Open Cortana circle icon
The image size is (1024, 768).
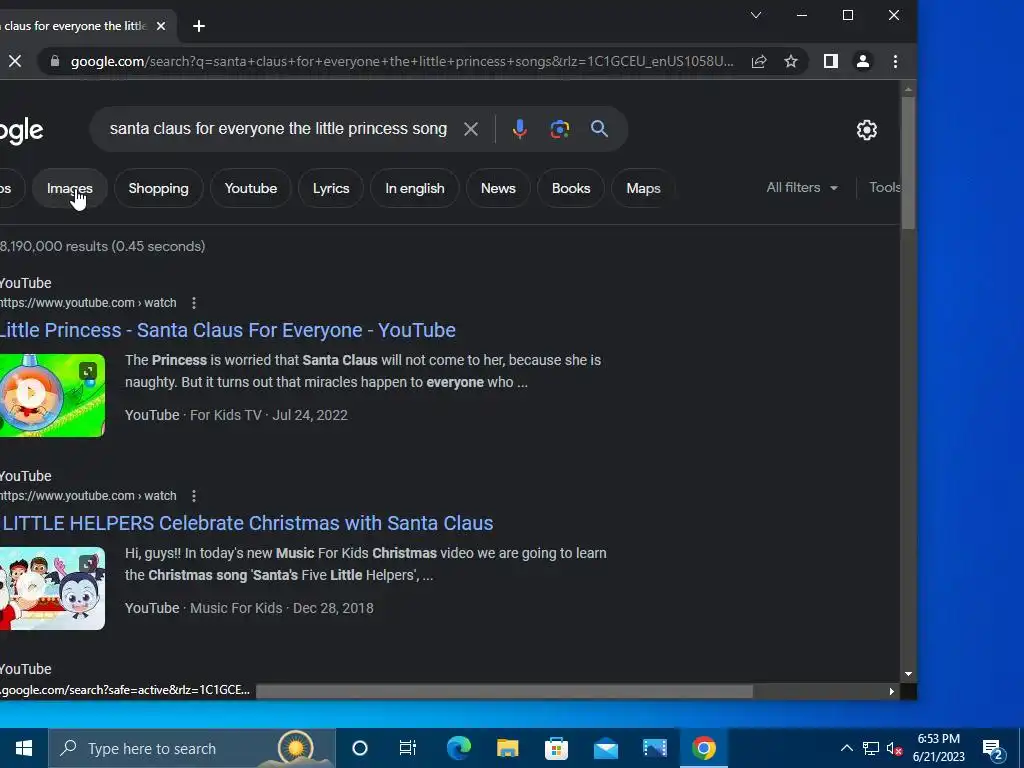pos(360,748)
